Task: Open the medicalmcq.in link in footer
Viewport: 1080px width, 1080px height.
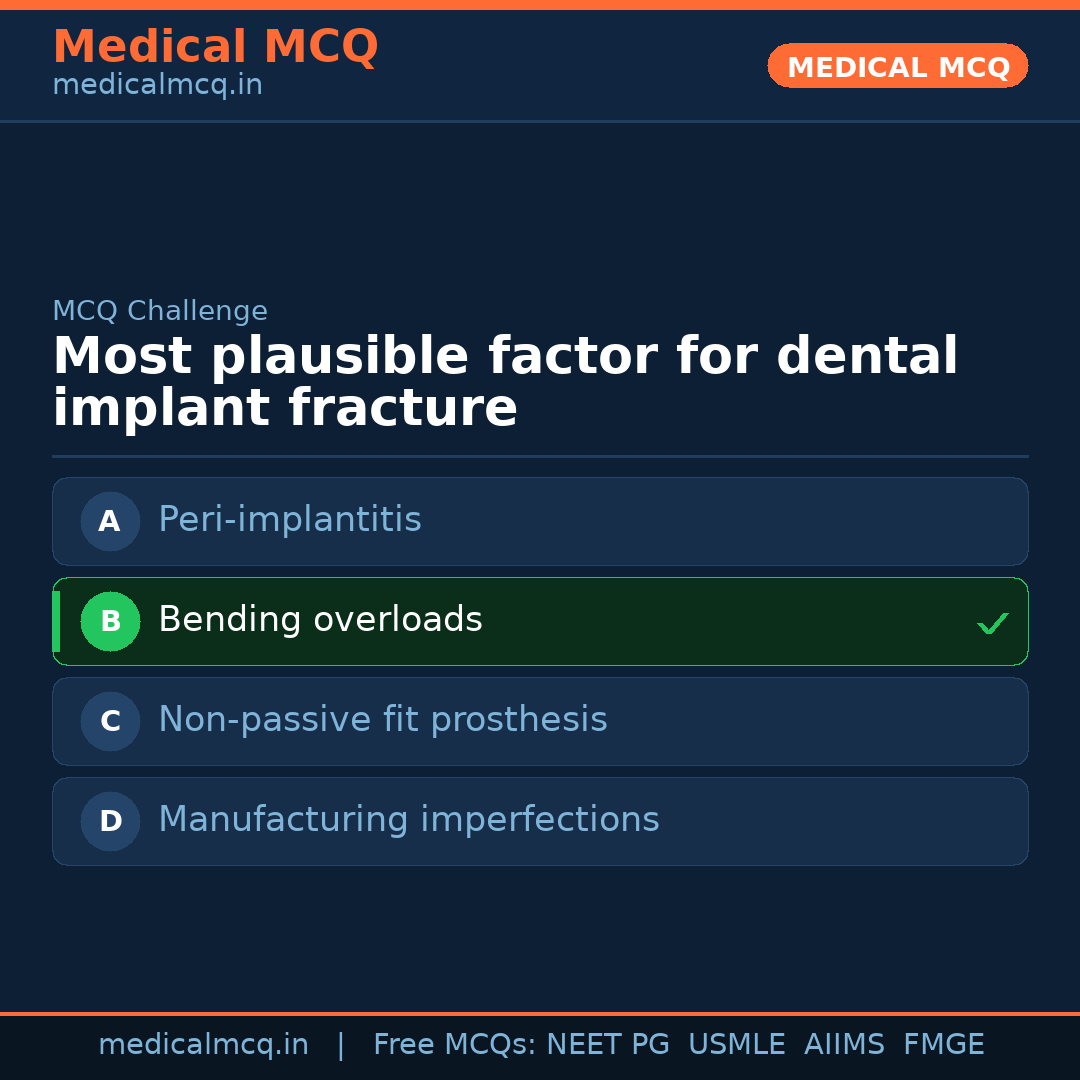Action: [203, 1045]
